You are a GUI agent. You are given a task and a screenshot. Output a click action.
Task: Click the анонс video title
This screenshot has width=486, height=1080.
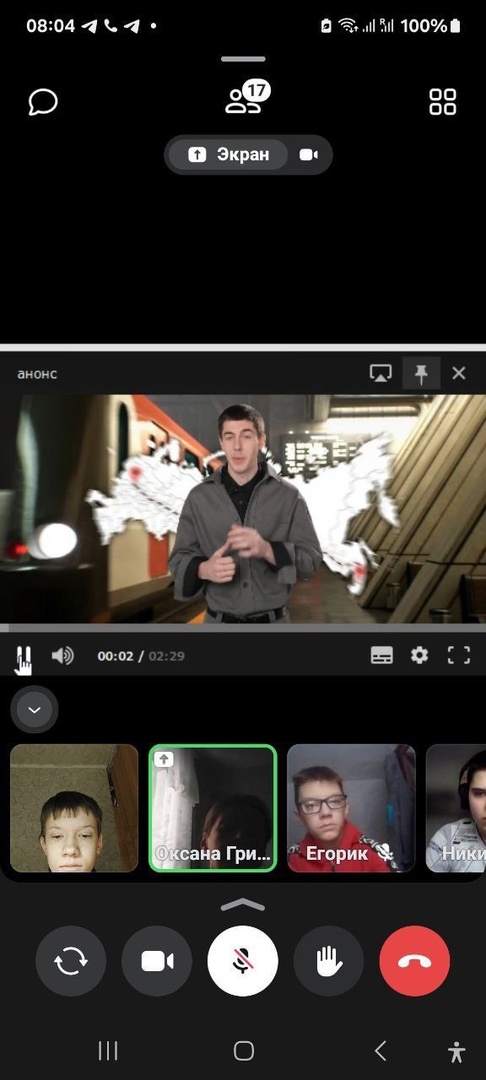coord(37,374)
